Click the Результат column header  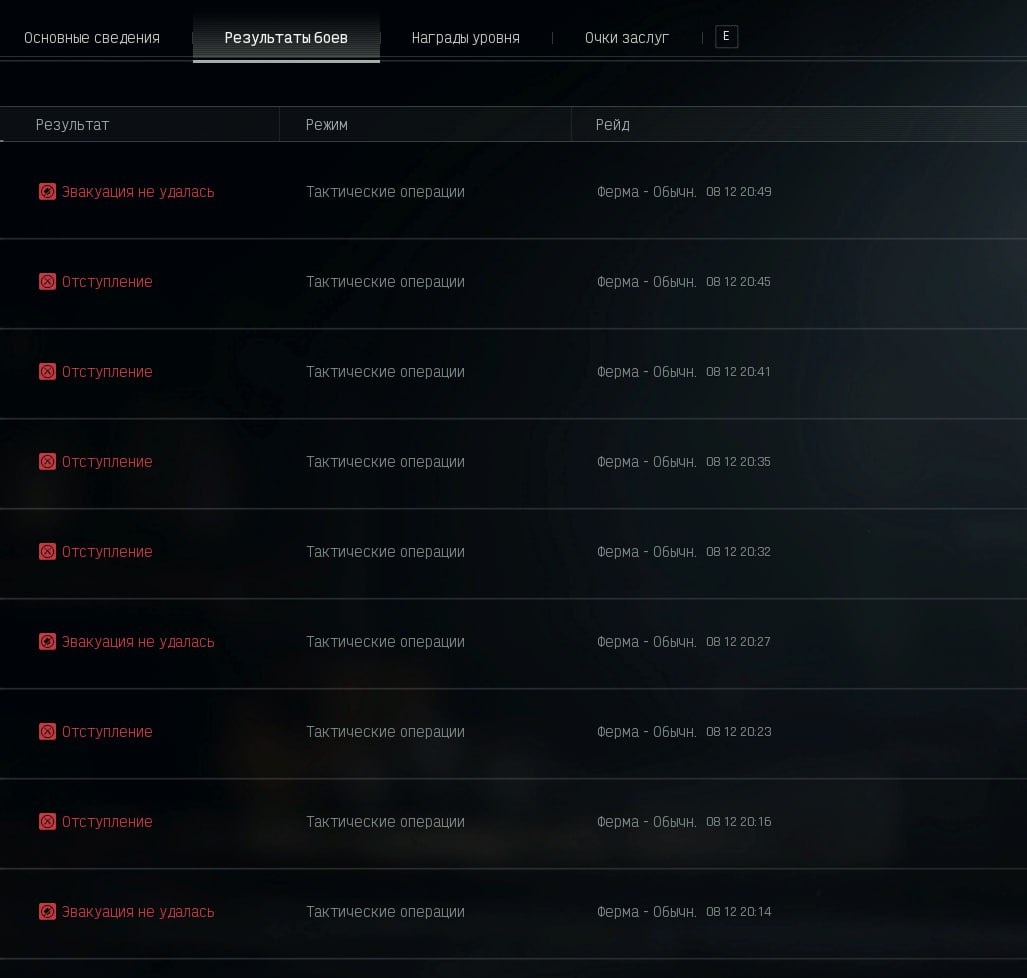coord(72,125)
